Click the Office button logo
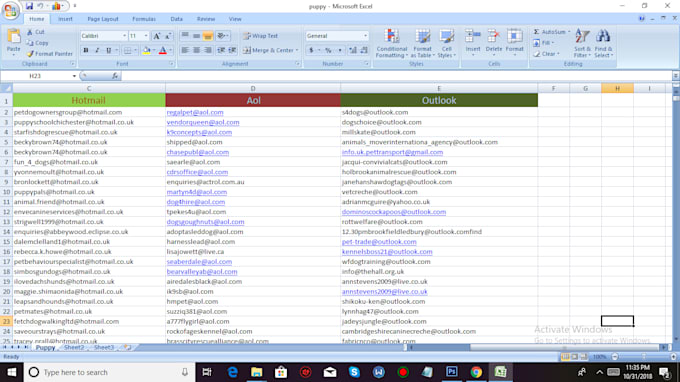 (x=10, y=10)
